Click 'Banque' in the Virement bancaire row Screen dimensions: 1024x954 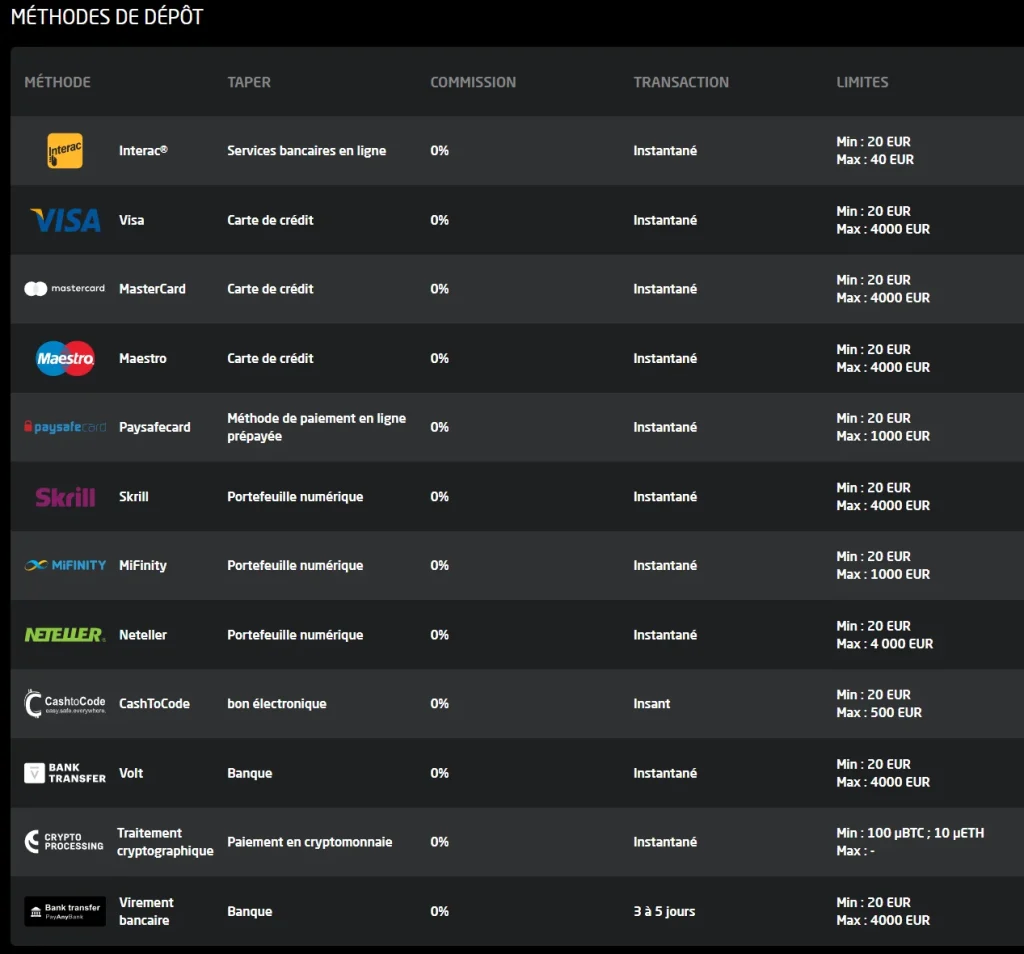pos(249,912)
